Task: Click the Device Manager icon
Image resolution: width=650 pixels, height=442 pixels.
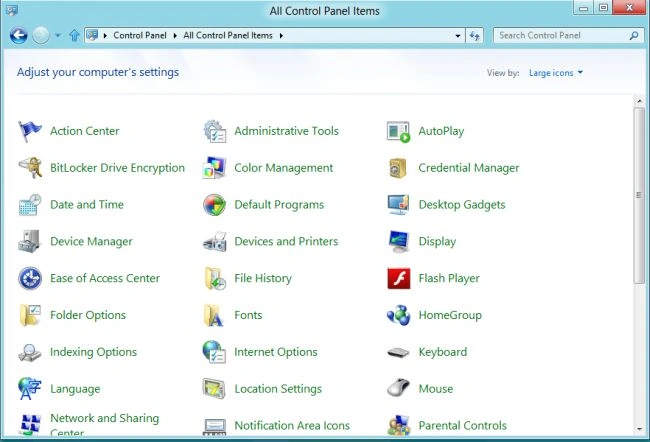Action: click(x=29, y=241)
